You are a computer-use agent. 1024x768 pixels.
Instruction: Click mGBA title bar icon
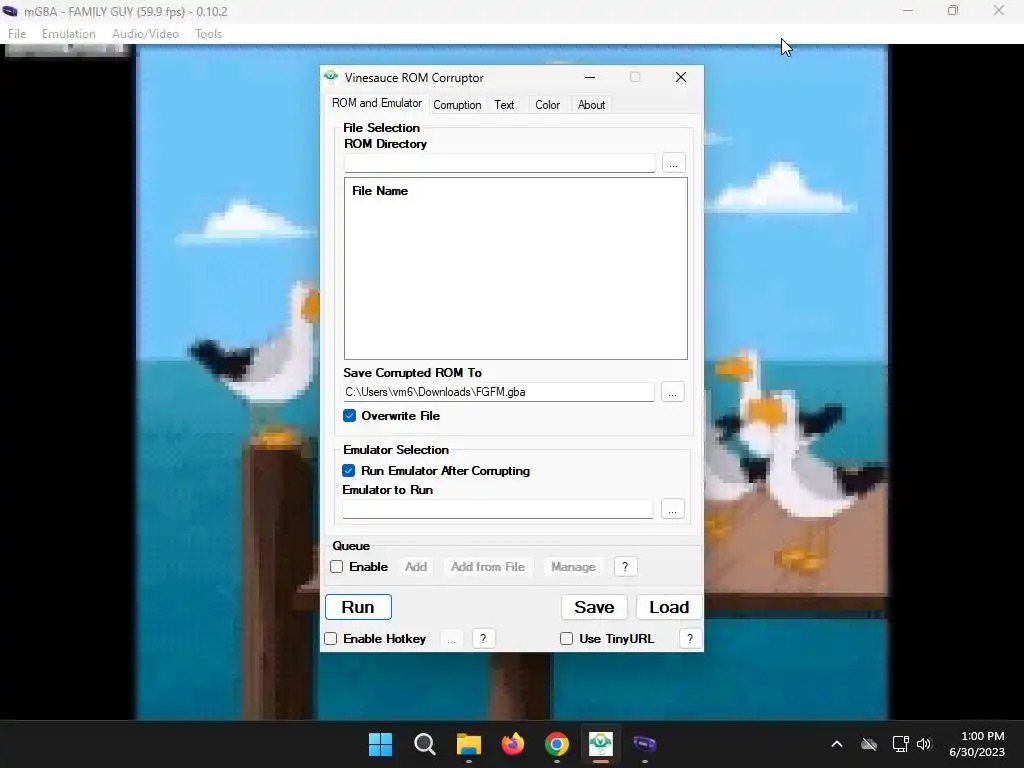10,11
